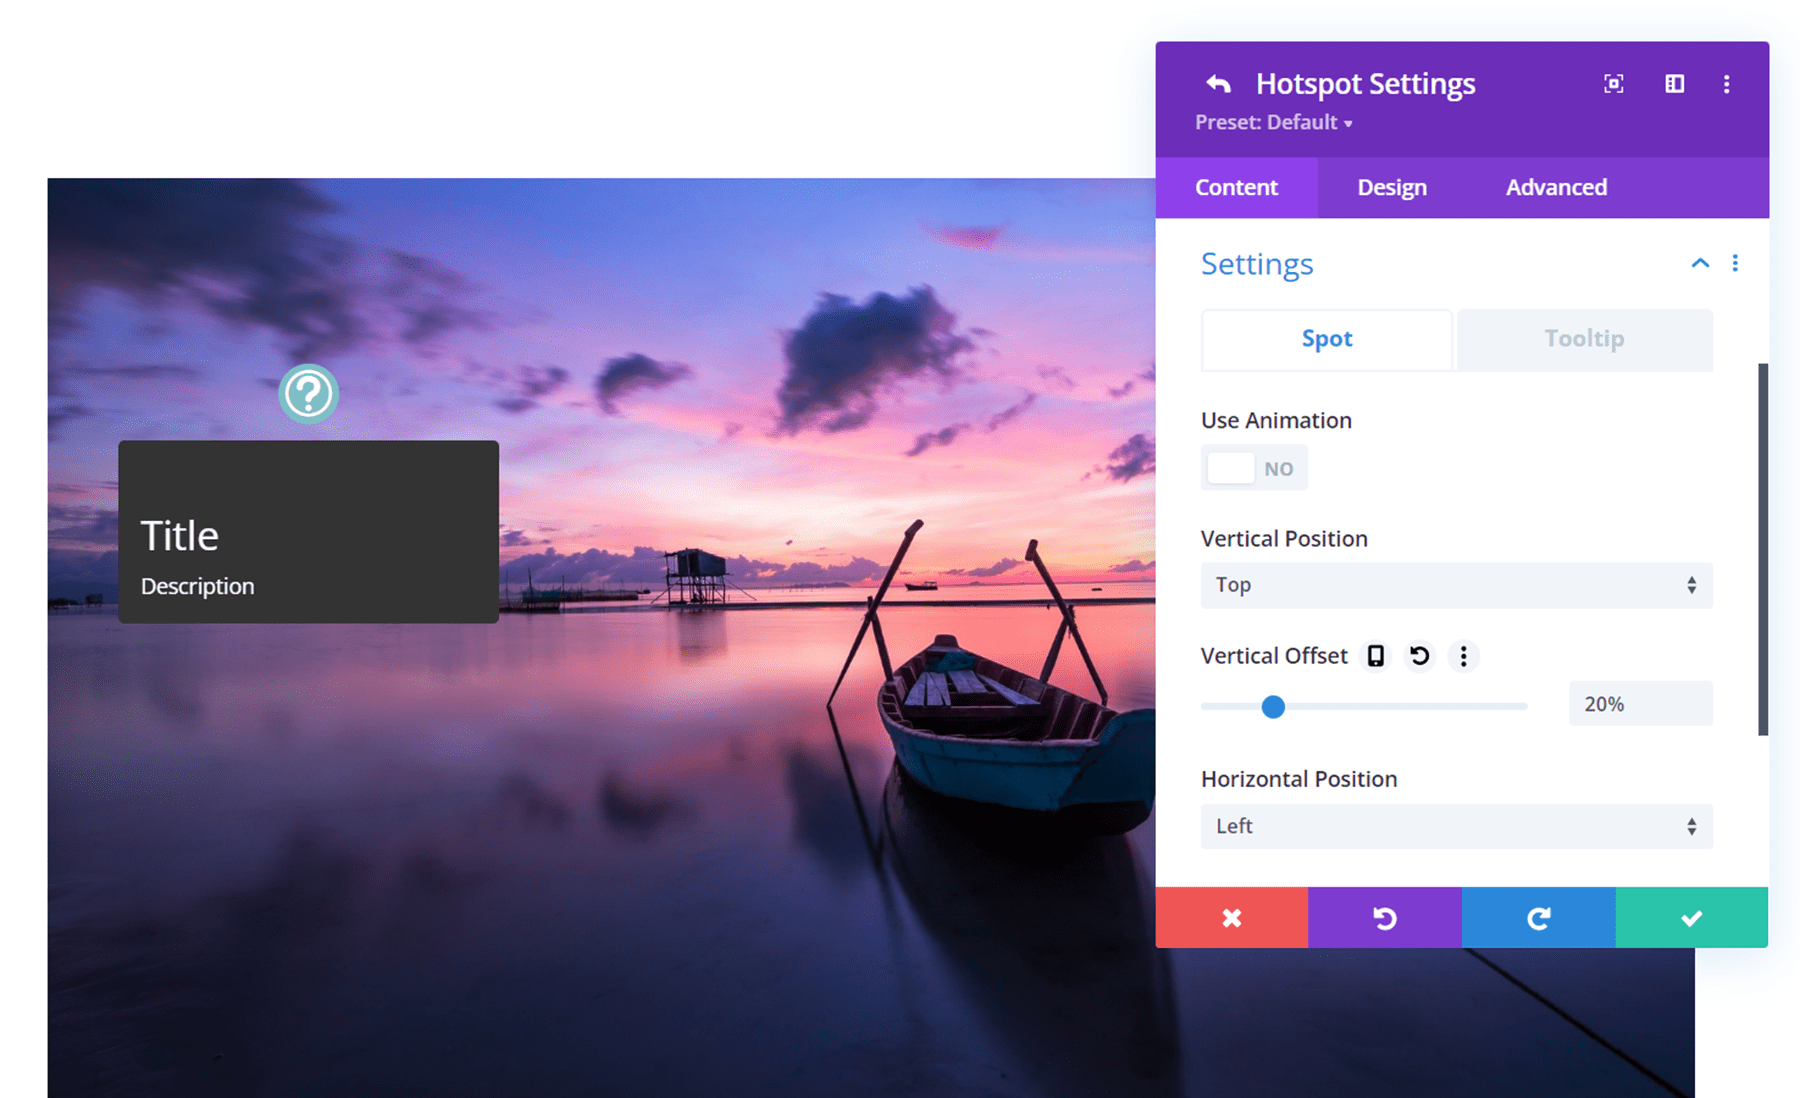Open the Vertical Position dropdown showing Top
Image resolution: width=1800 pixels, height=1098 pixels.
[1455, 585]
